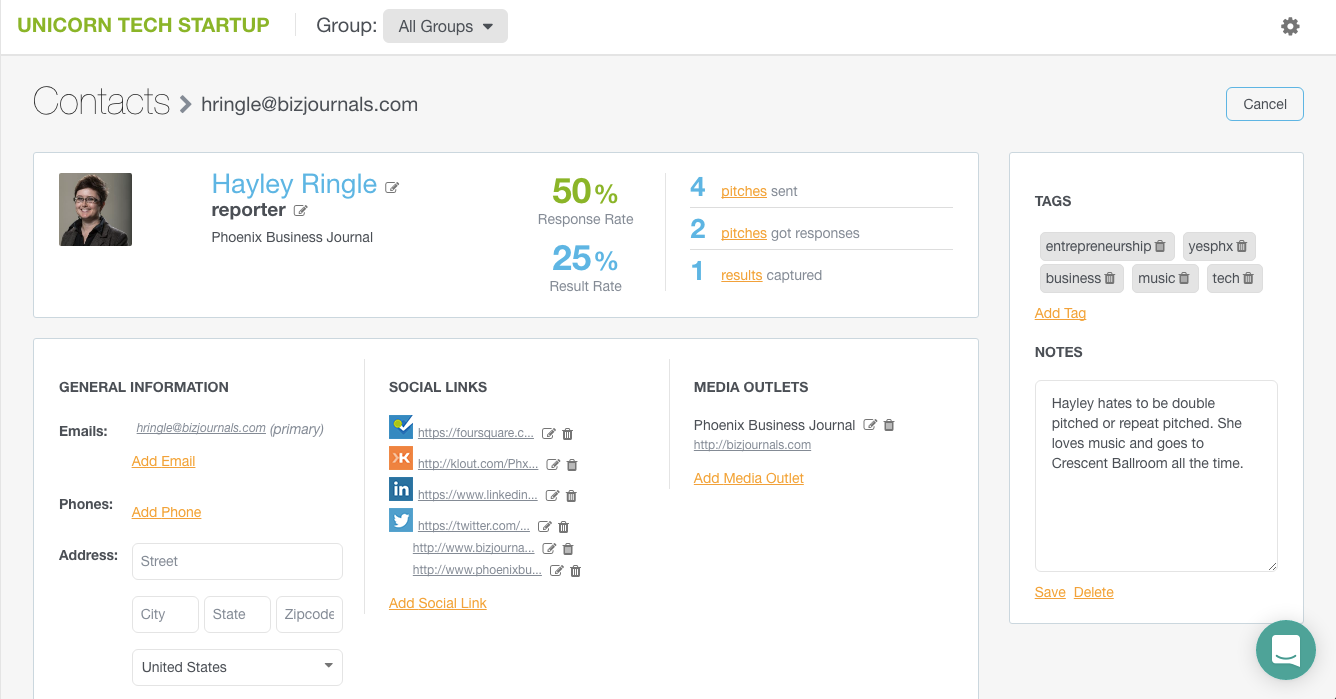Open the settings gear icon
1336x699 pixels.
(x=1290, y=27)
